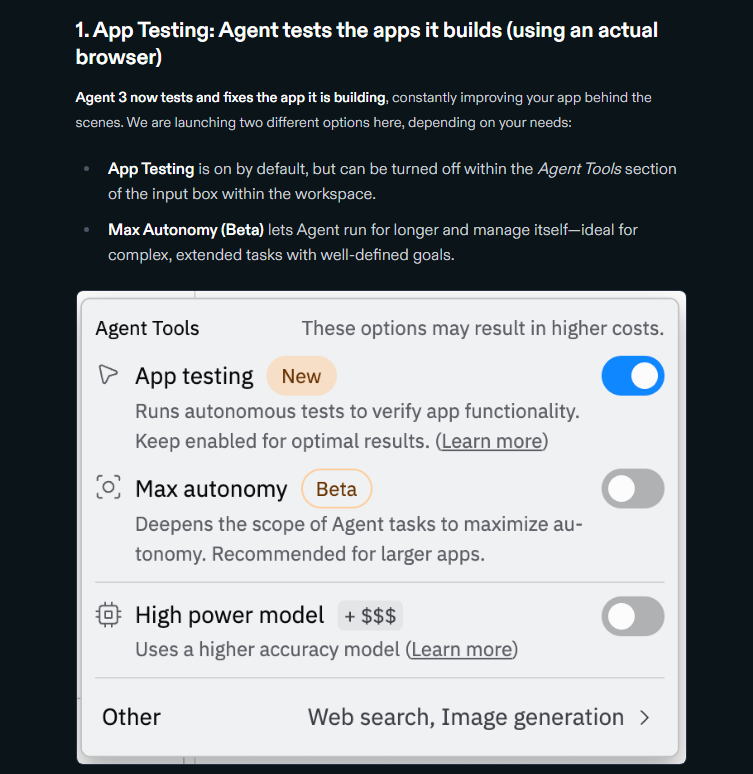Click bold "Max Autonomy (Beta)" bullet text
Viewport: 753px width, 774px height.
[x=186, y=229]
